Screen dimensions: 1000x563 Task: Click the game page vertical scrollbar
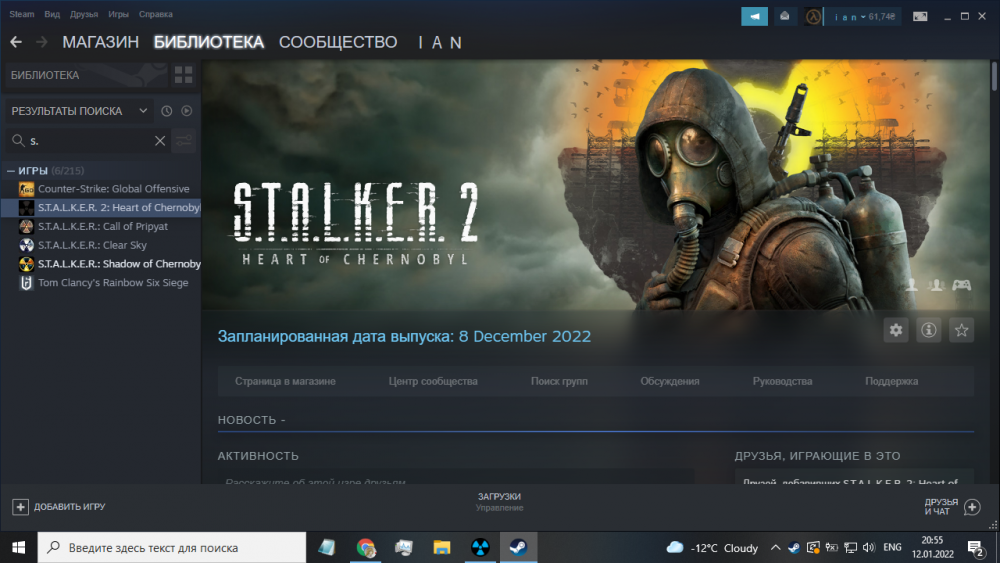(x=994, y=77)
